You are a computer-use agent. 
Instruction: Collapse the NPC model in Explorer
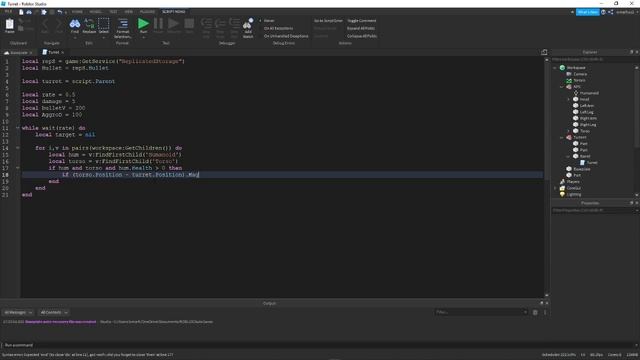coord(562,87)
